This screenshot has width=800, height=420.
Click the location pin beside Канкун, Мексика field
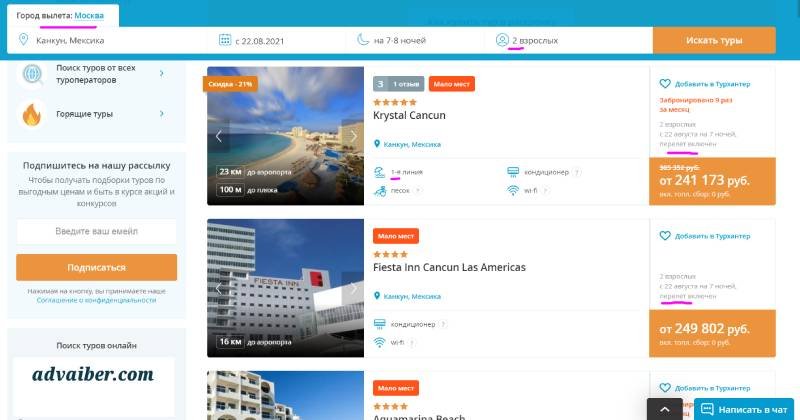[x=23, y=40]
